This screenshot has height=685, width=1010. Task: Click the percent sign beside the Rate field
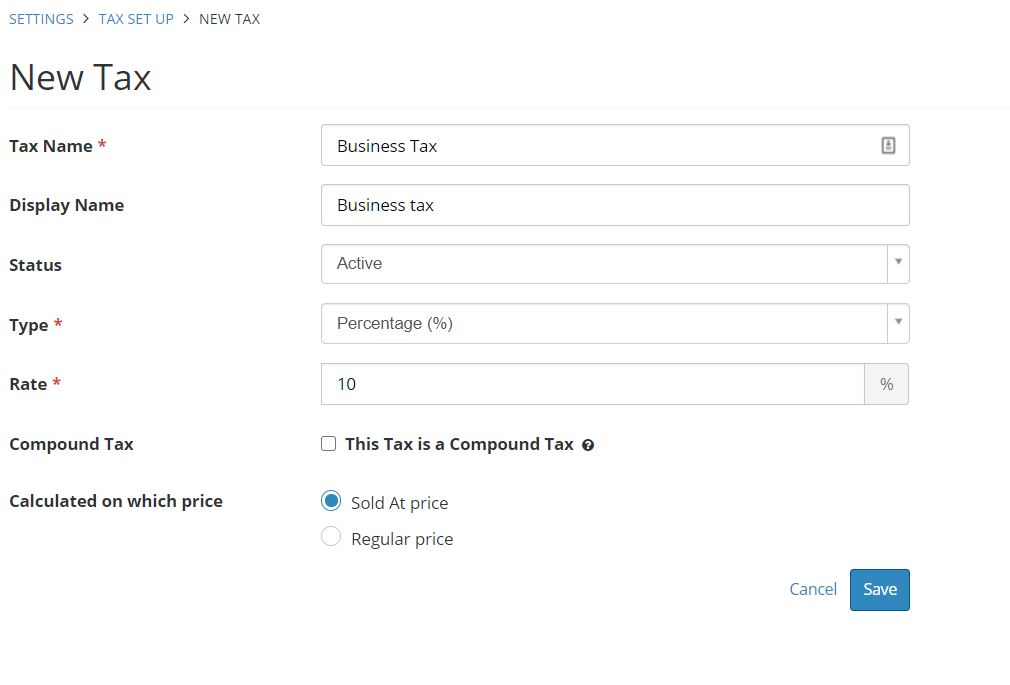point(886,384)
